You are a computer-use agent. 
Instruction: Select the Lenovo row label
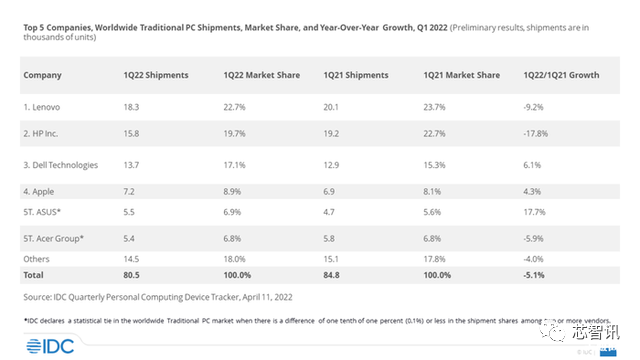[x=42, y=107]
